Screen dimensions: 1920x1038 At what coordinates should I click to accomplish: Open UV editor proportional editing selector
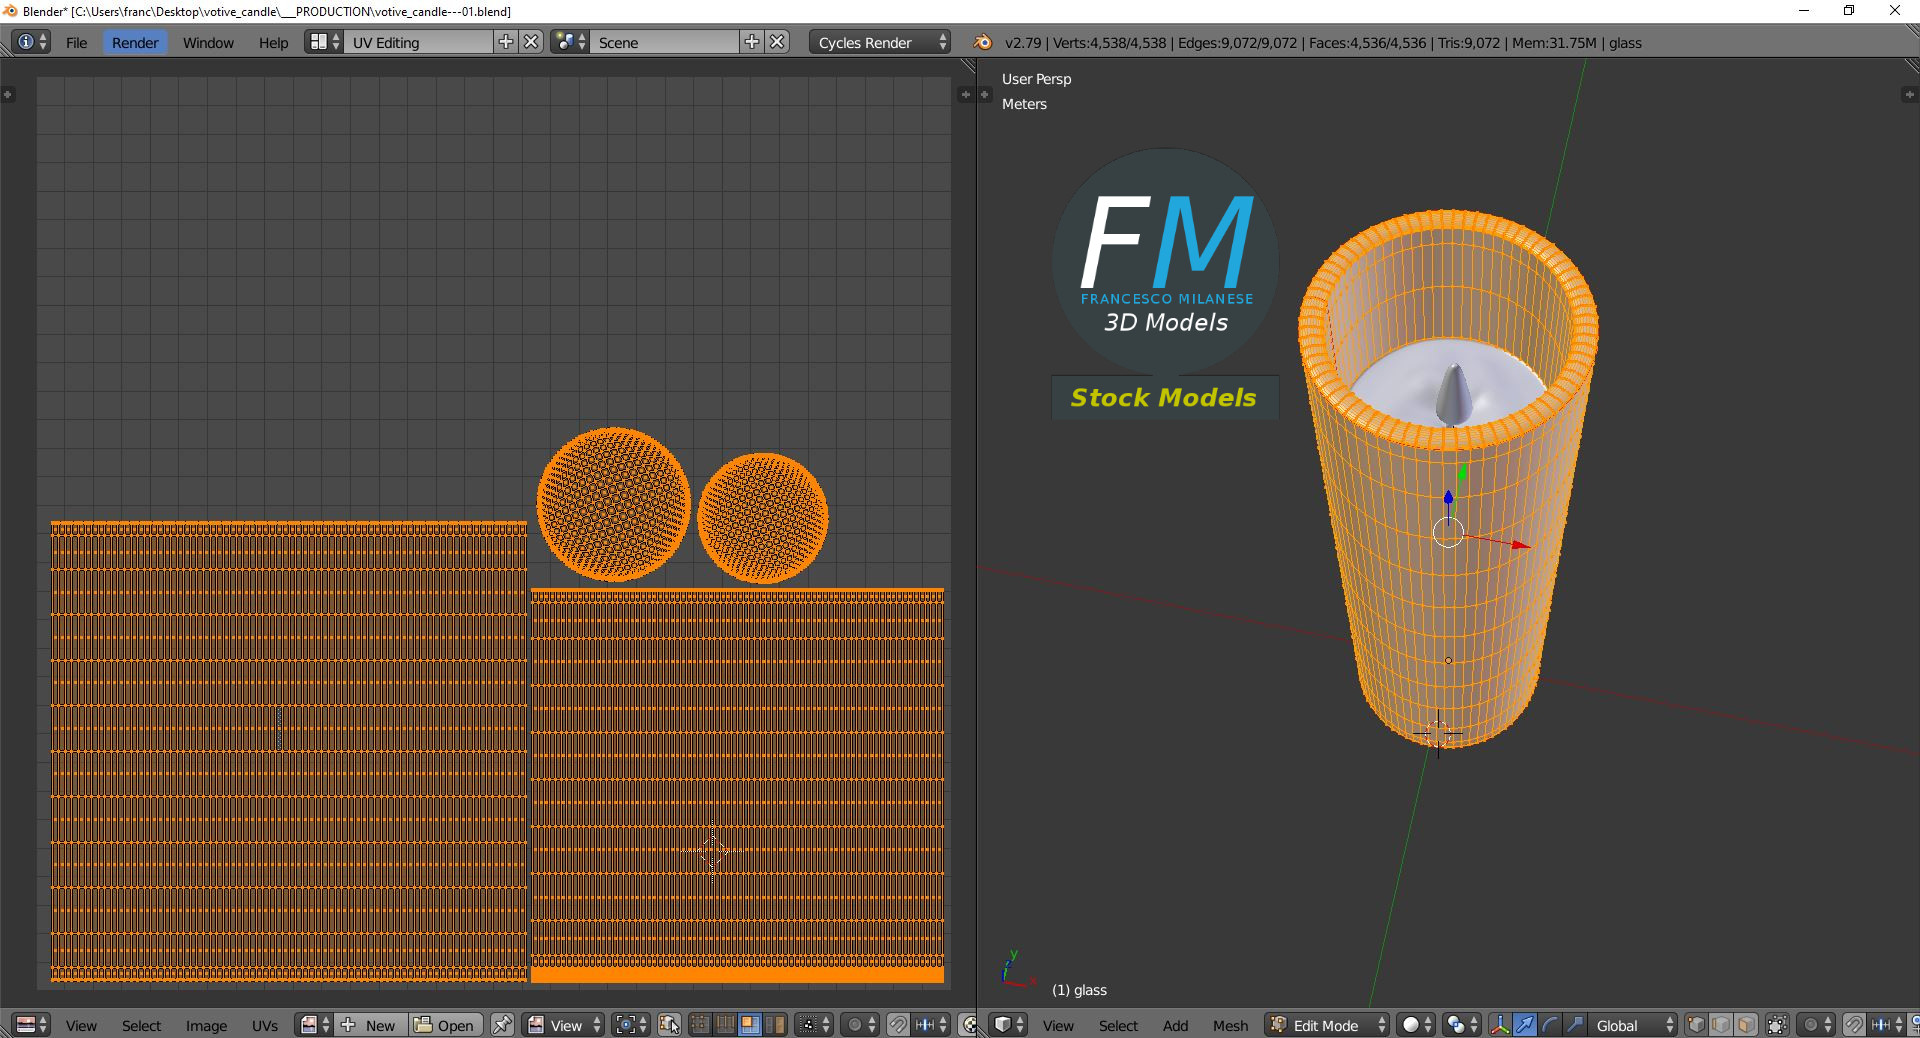tap(860, 1025)
